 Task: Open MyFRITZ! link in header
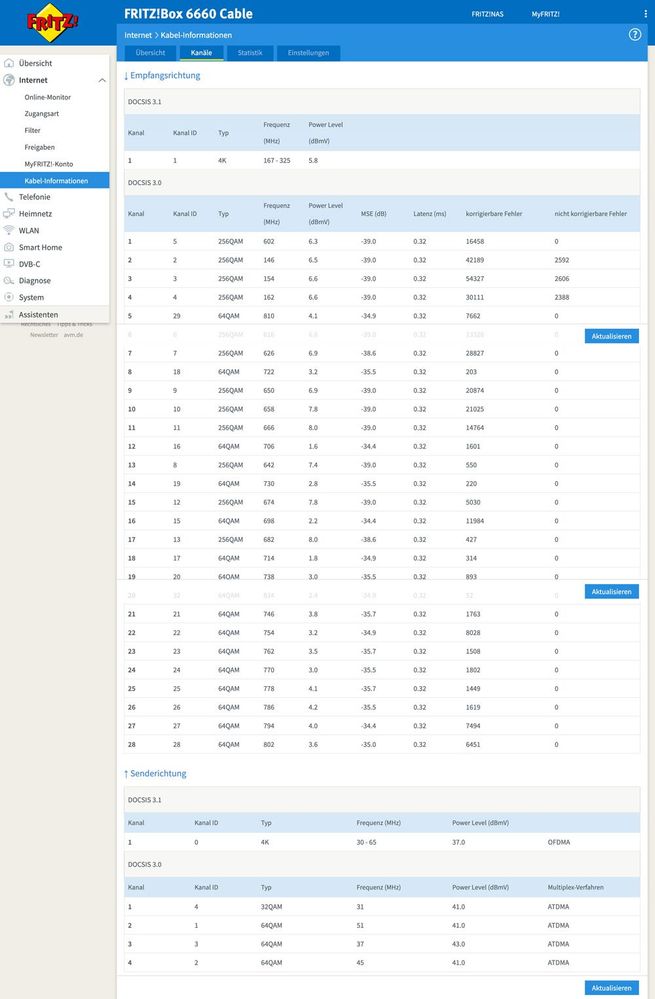pos(545,14)
